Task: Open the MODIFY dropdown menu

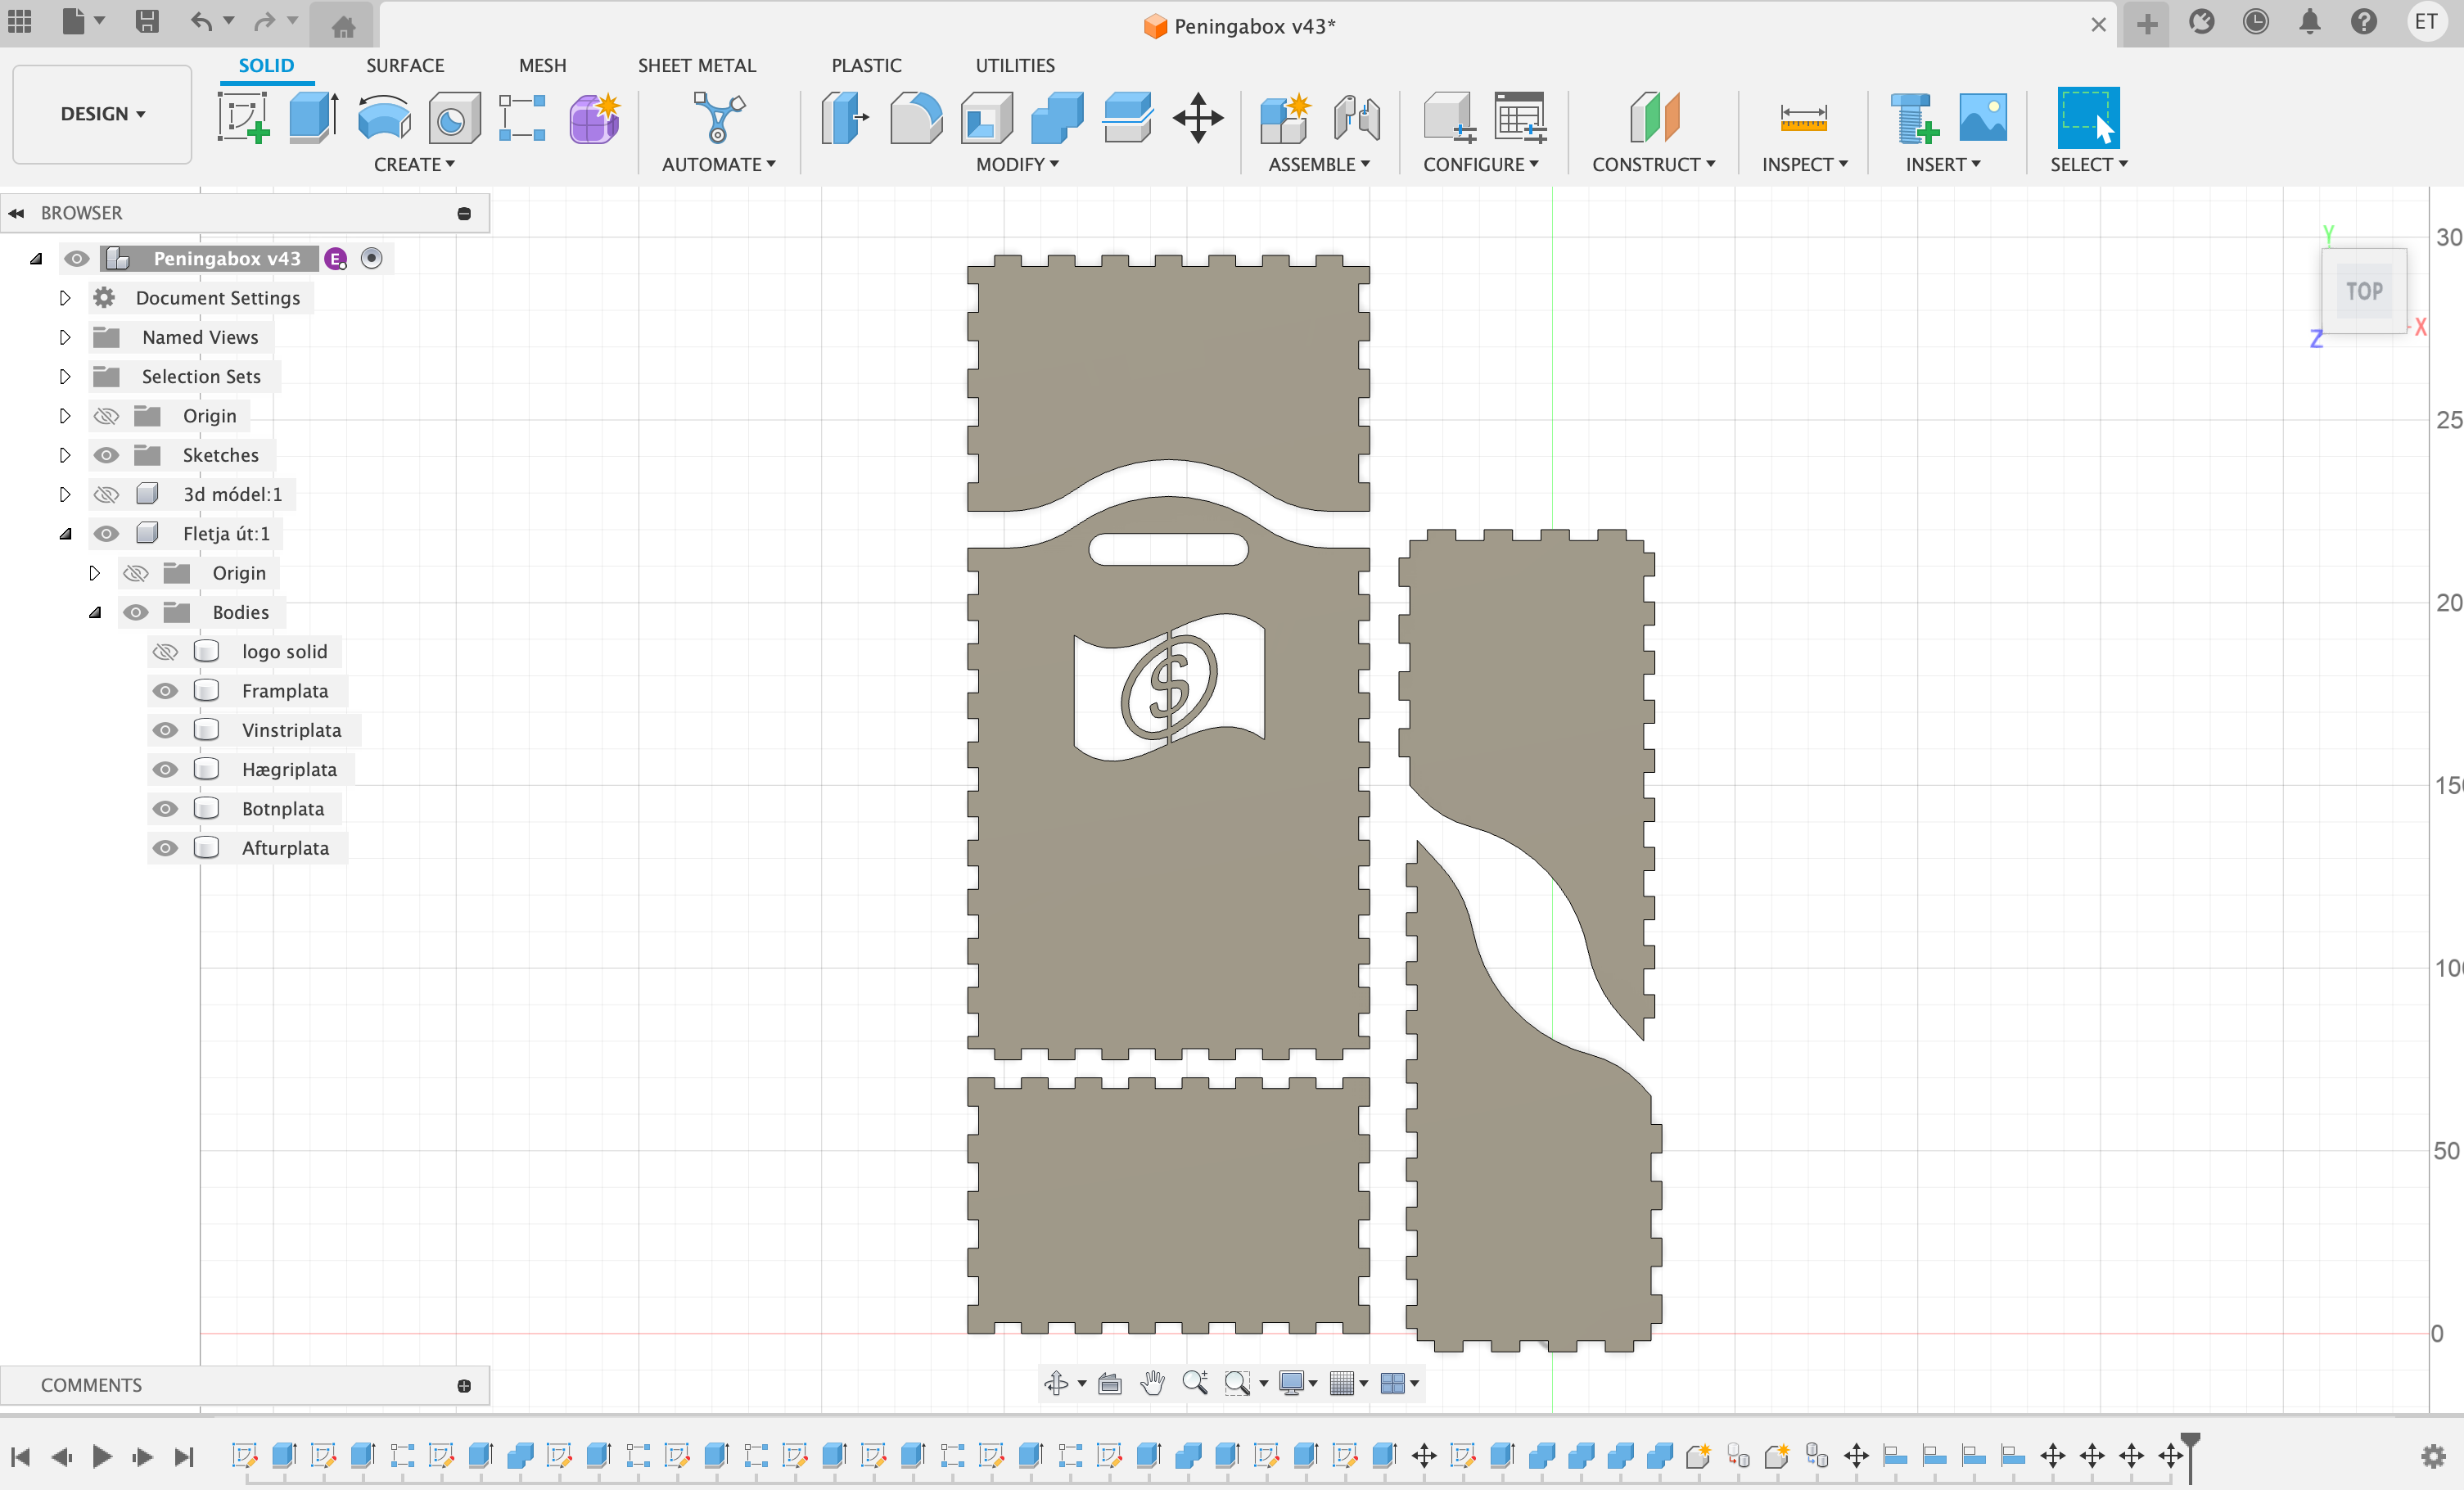Action: (x=1017, y=164)
